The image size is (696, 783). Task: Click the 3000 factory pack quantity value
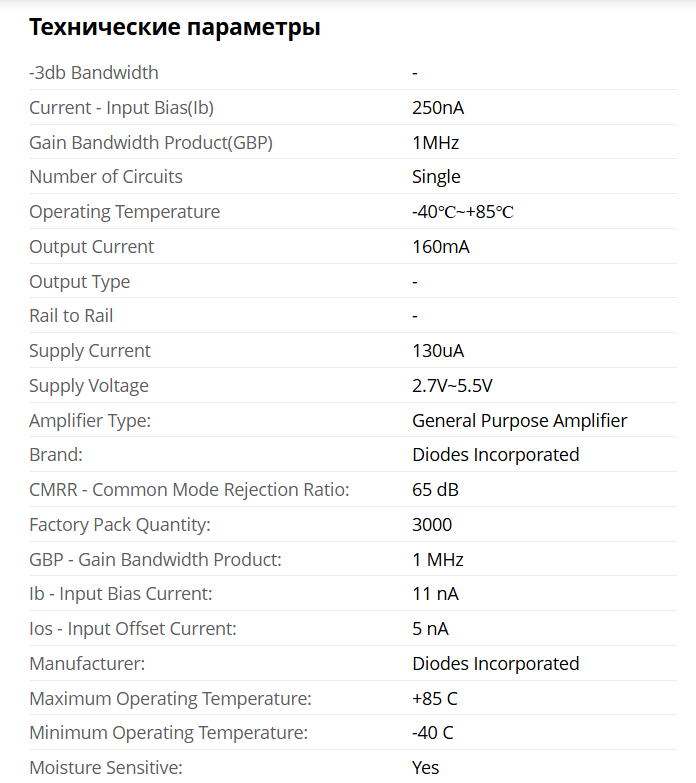tap(432, 525)
